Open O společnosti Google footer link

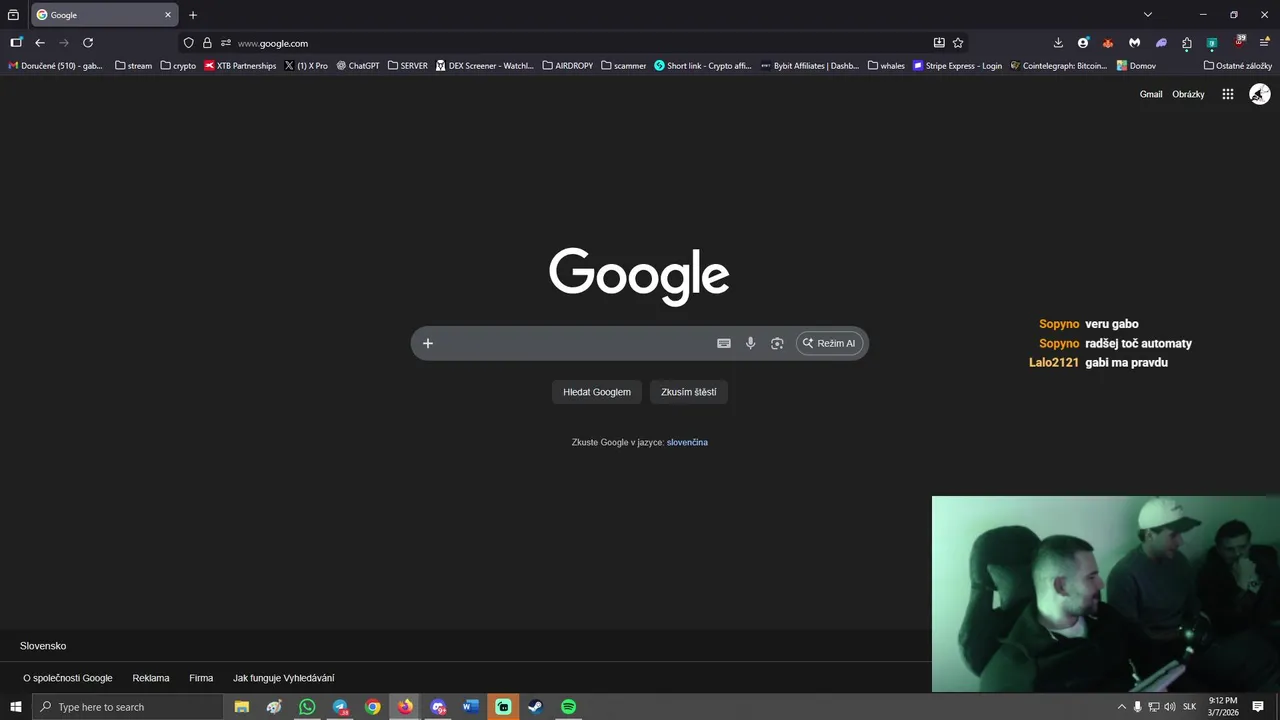(x=68, y=678)
